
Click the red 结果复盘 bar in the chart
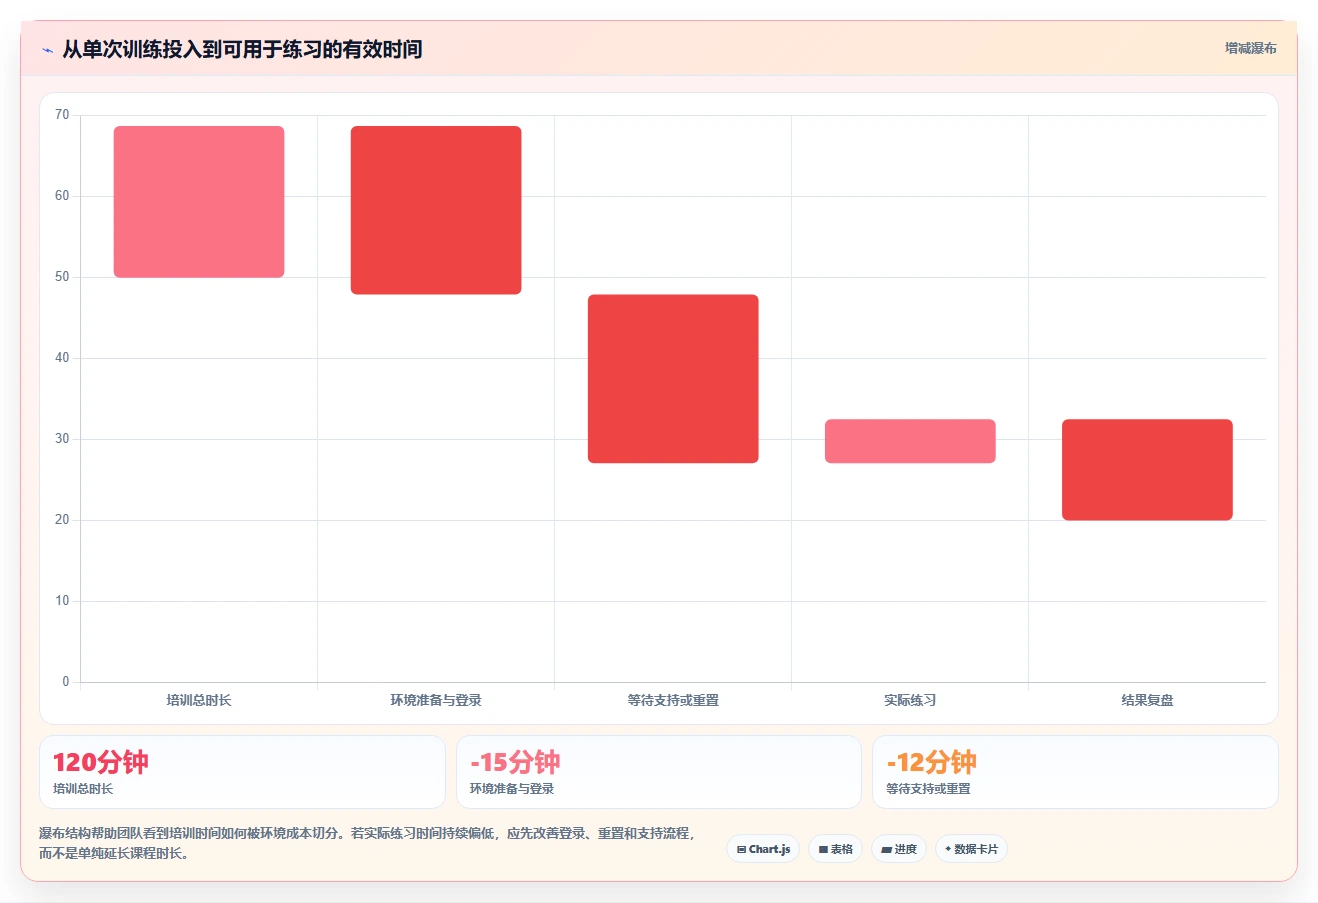point(1147,470)
